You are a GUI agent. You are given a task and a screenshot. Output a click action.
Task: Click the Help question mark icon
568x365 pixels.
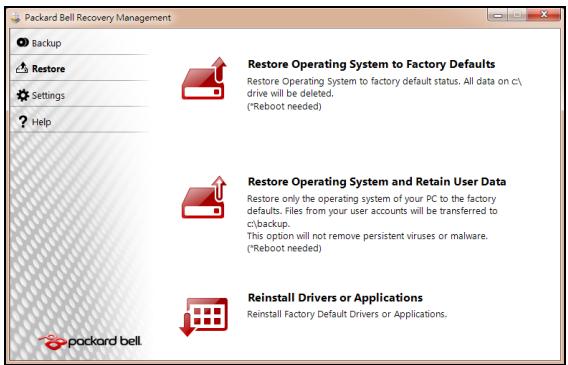click(23, 122)
